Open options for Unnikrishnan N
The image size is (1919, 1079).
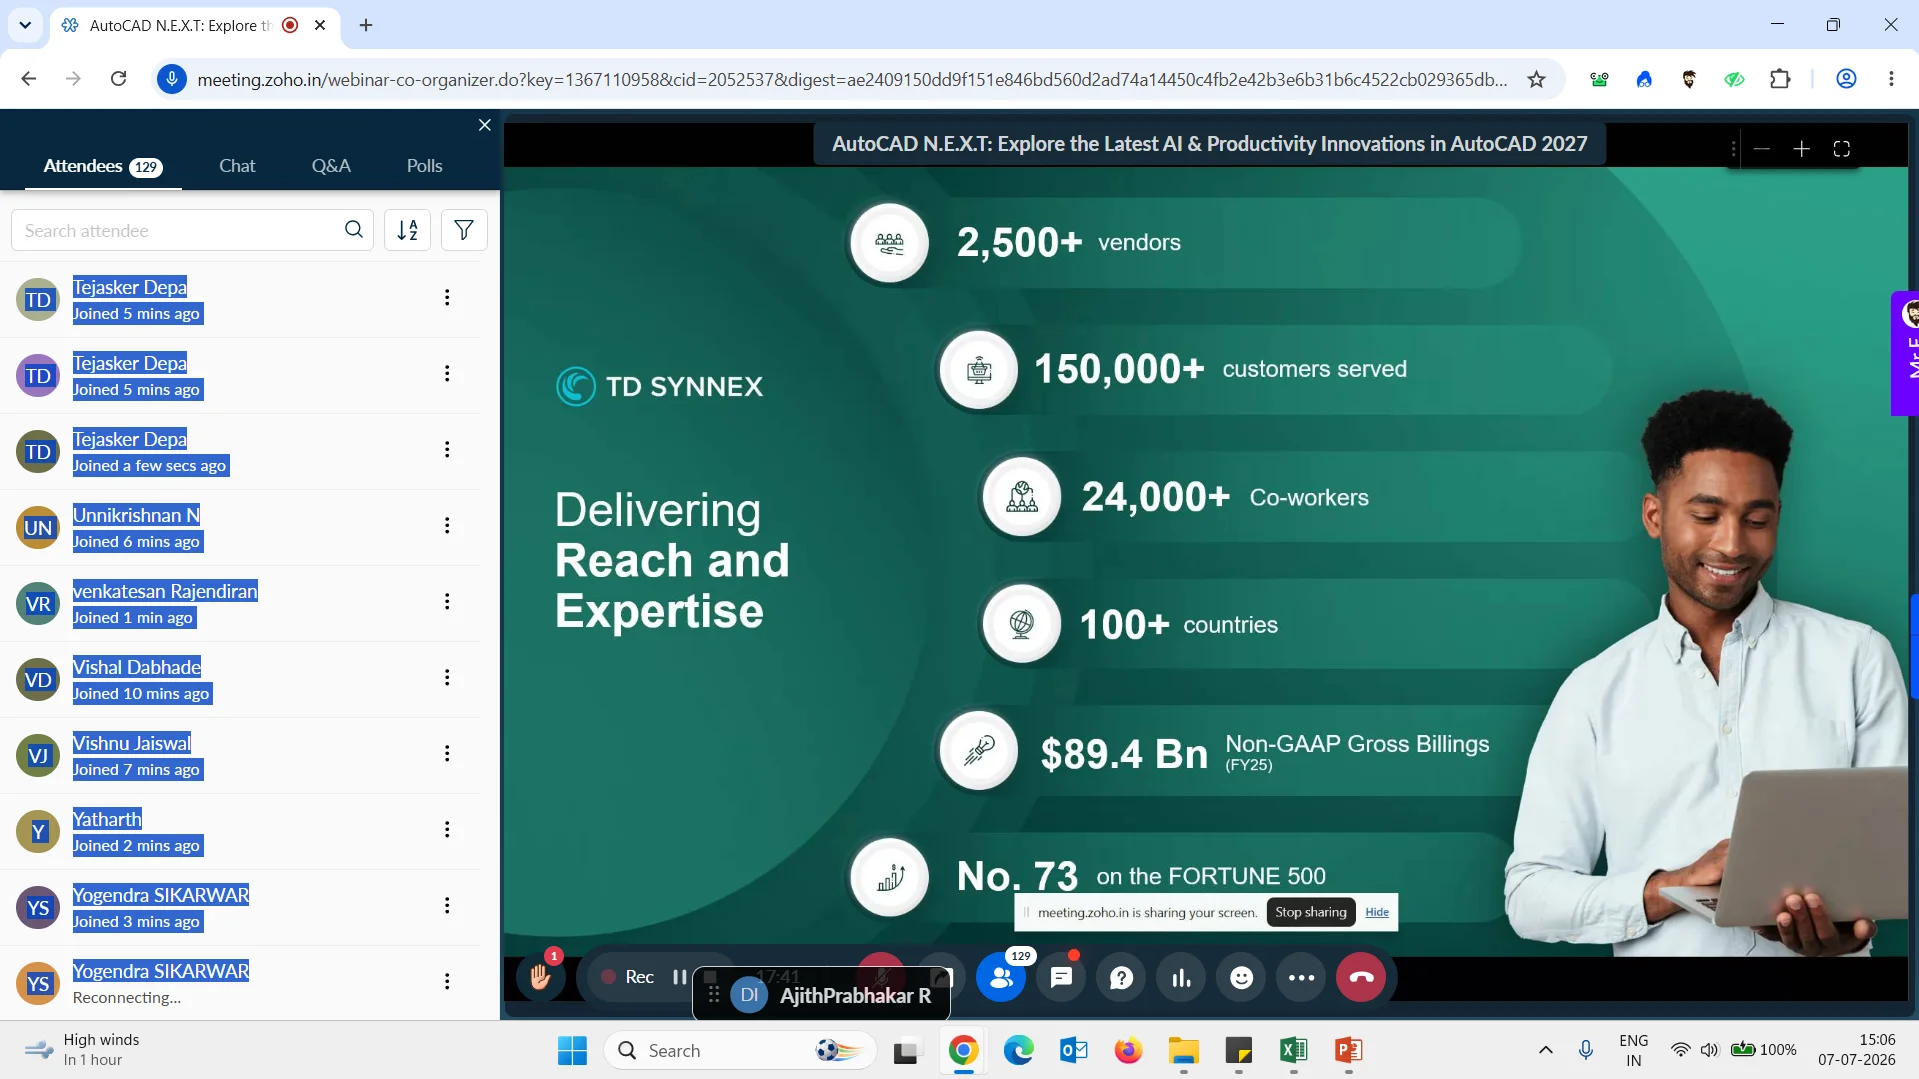tap(447, 525)
